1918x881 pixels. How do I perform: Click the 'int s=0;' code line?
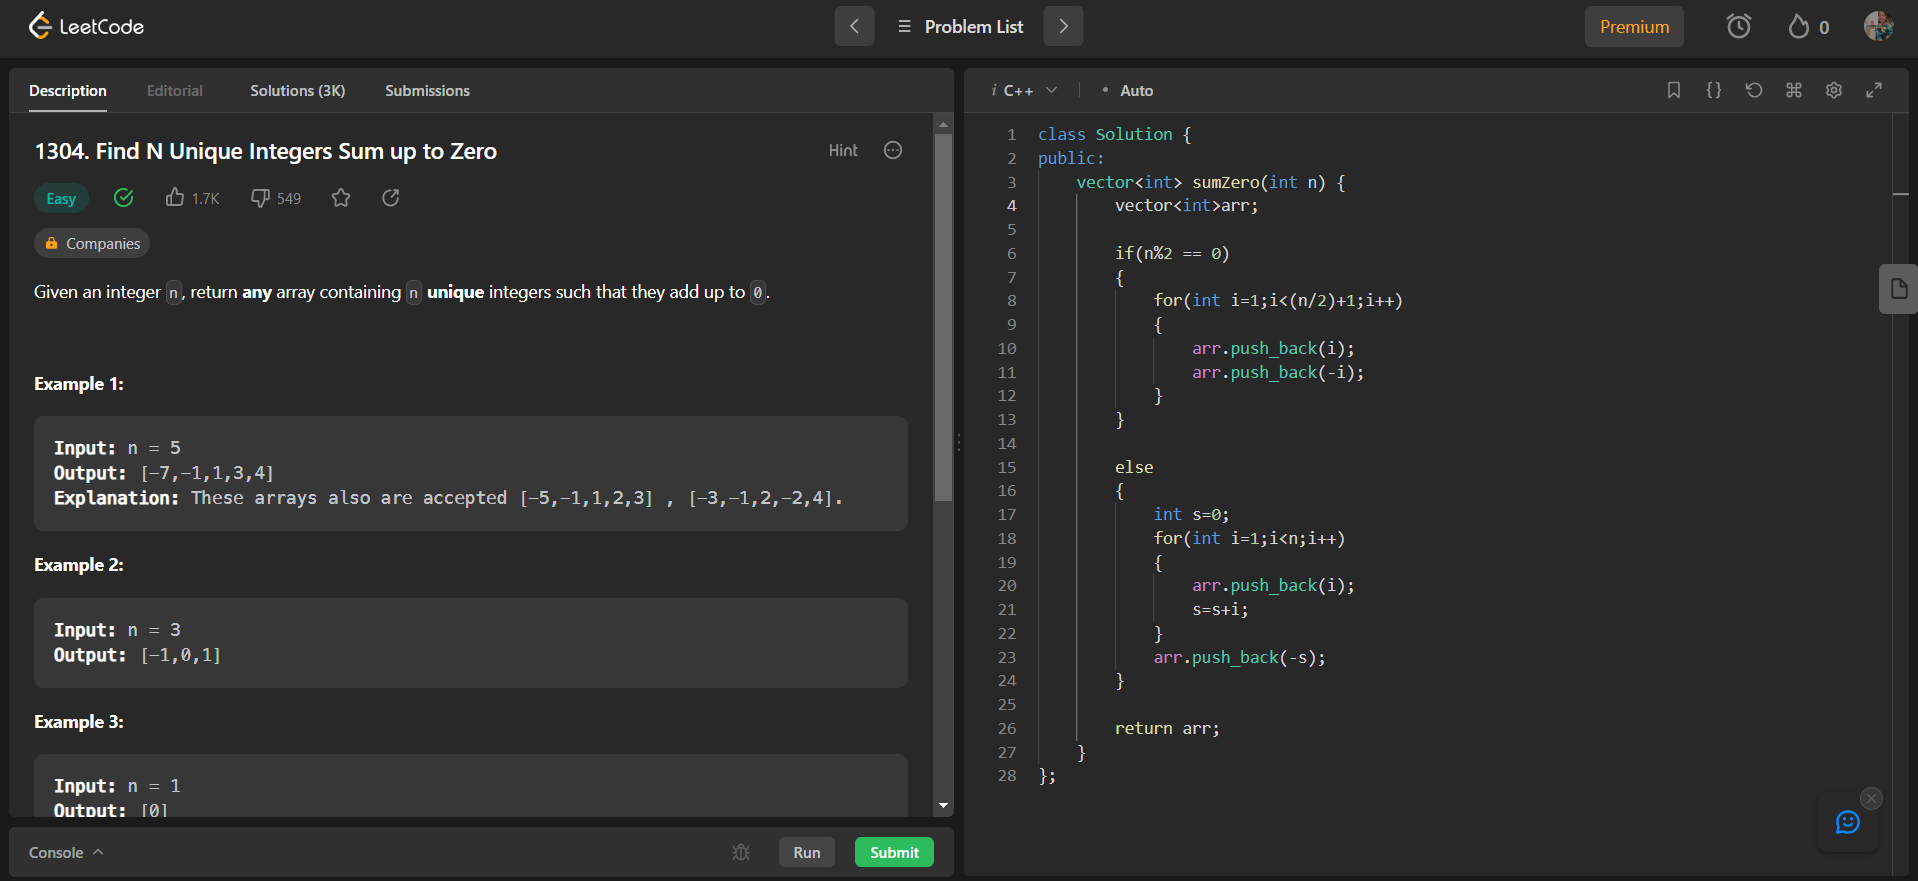coord(1191,514)
